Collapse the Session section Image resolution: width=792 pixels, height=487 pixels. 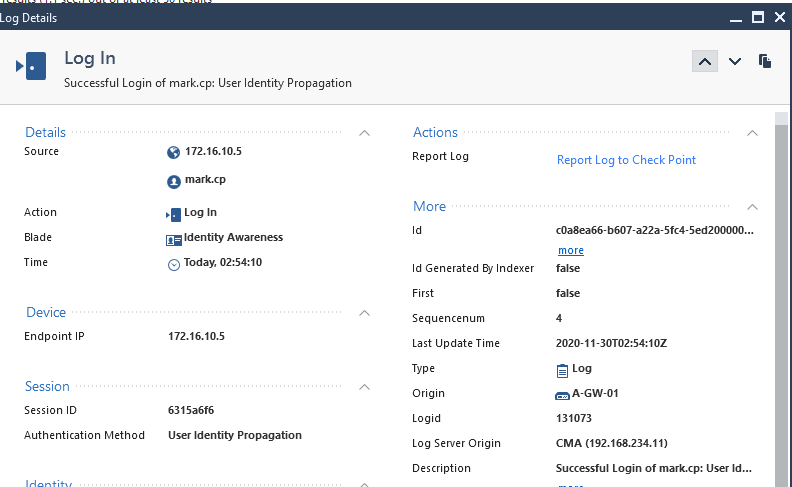[365, 387]
